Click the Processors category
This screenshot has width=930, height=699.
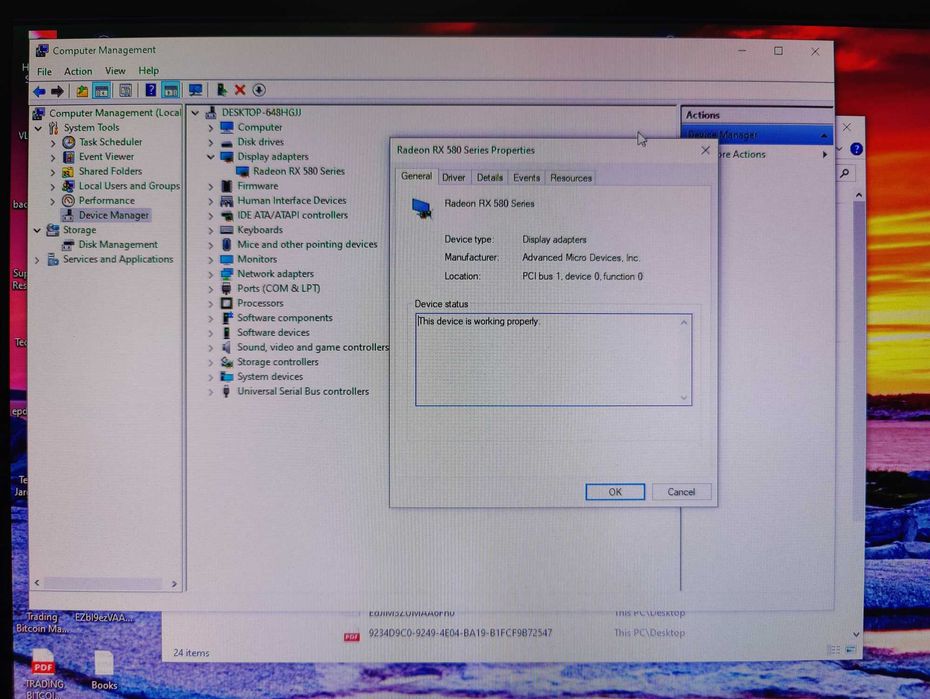click(x=260, y=303)
